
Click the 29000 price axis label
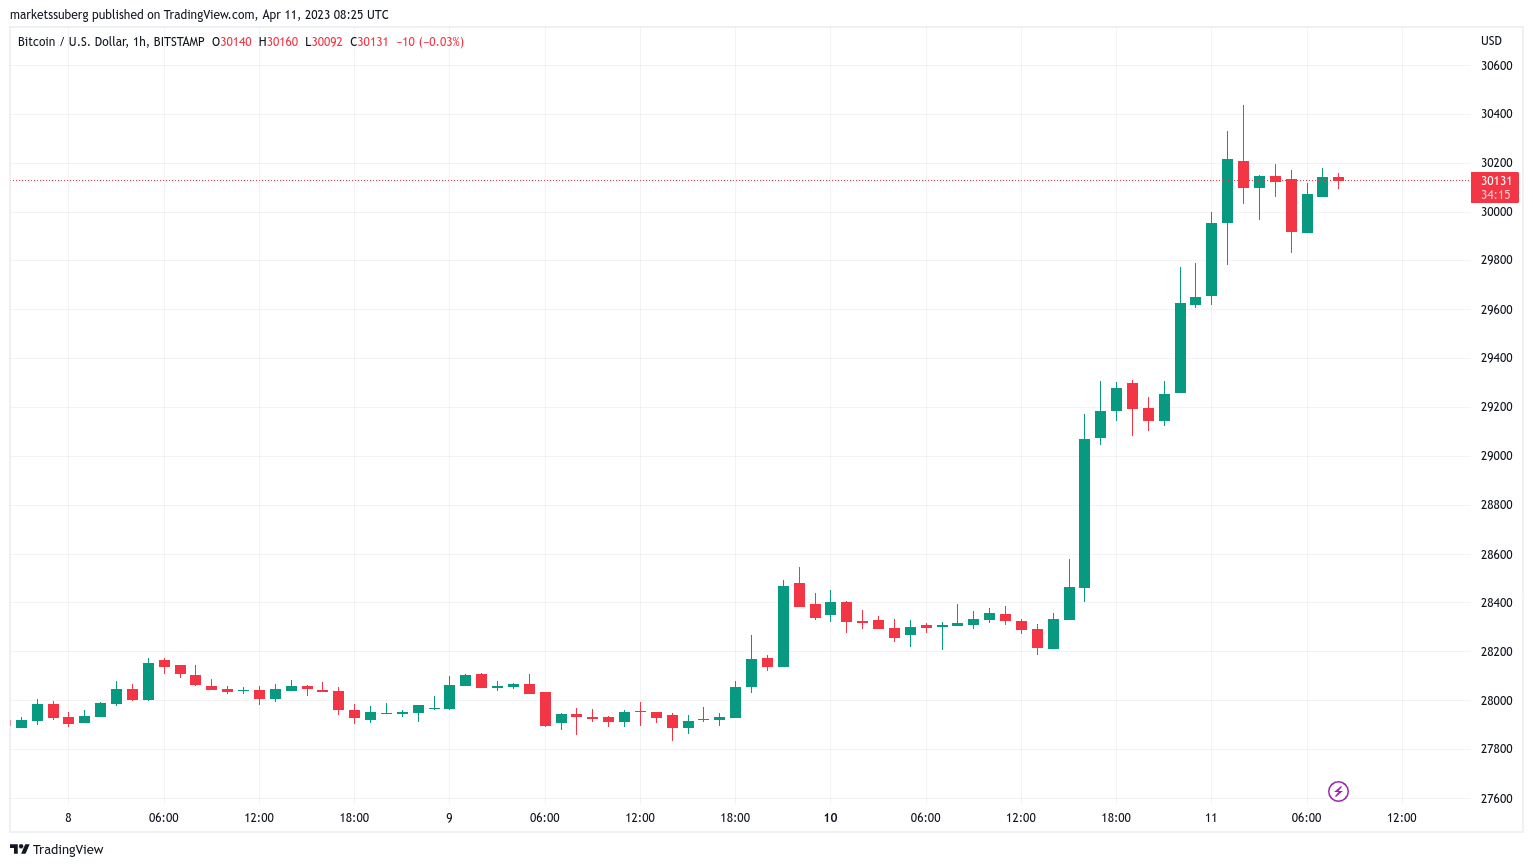pyautogui.click(x=1496, y=456)
